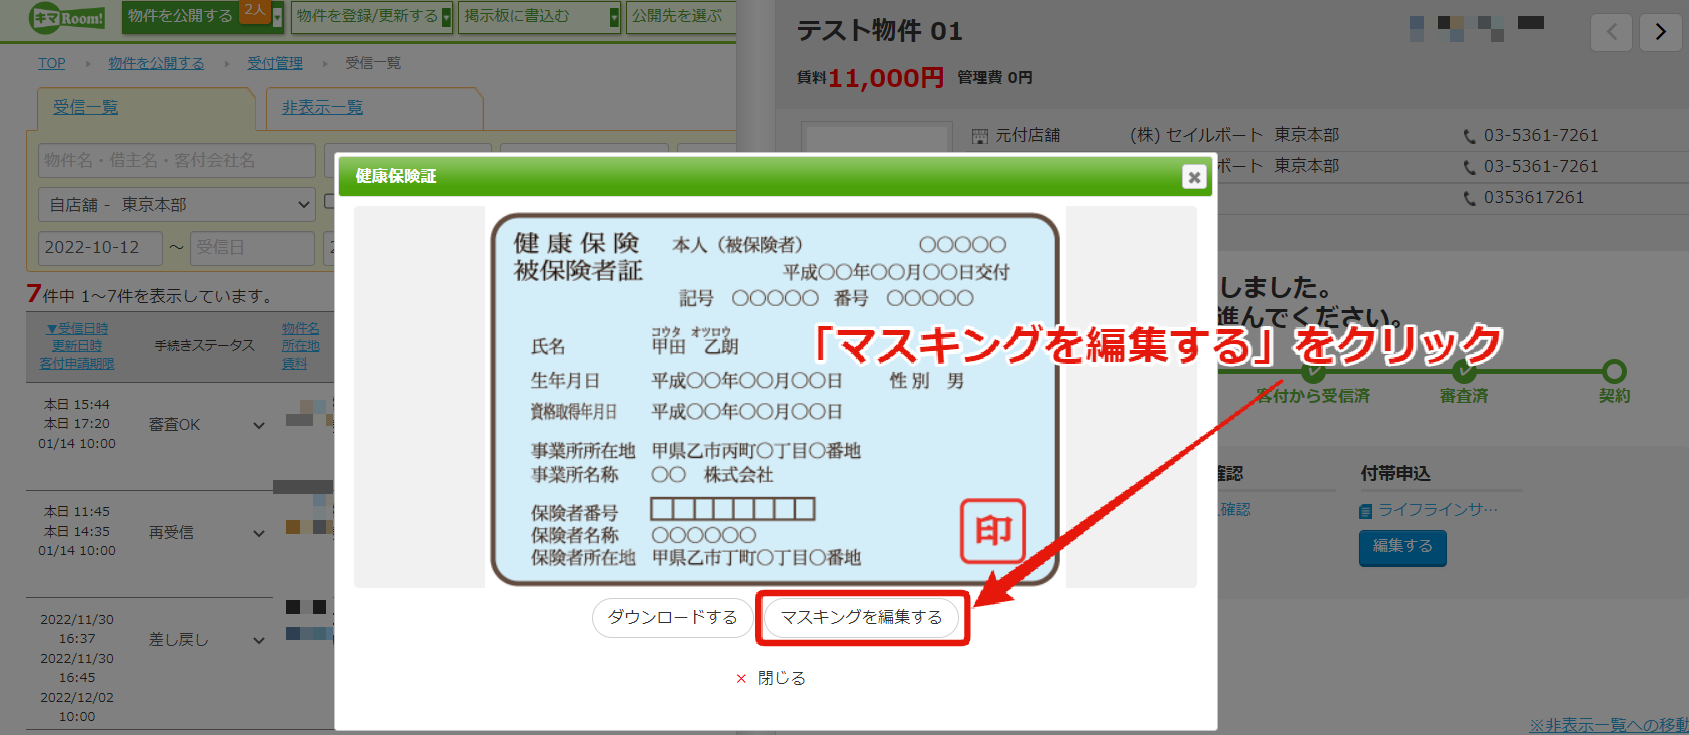Expand the 審査OK status dropdown

click(258, 425)
